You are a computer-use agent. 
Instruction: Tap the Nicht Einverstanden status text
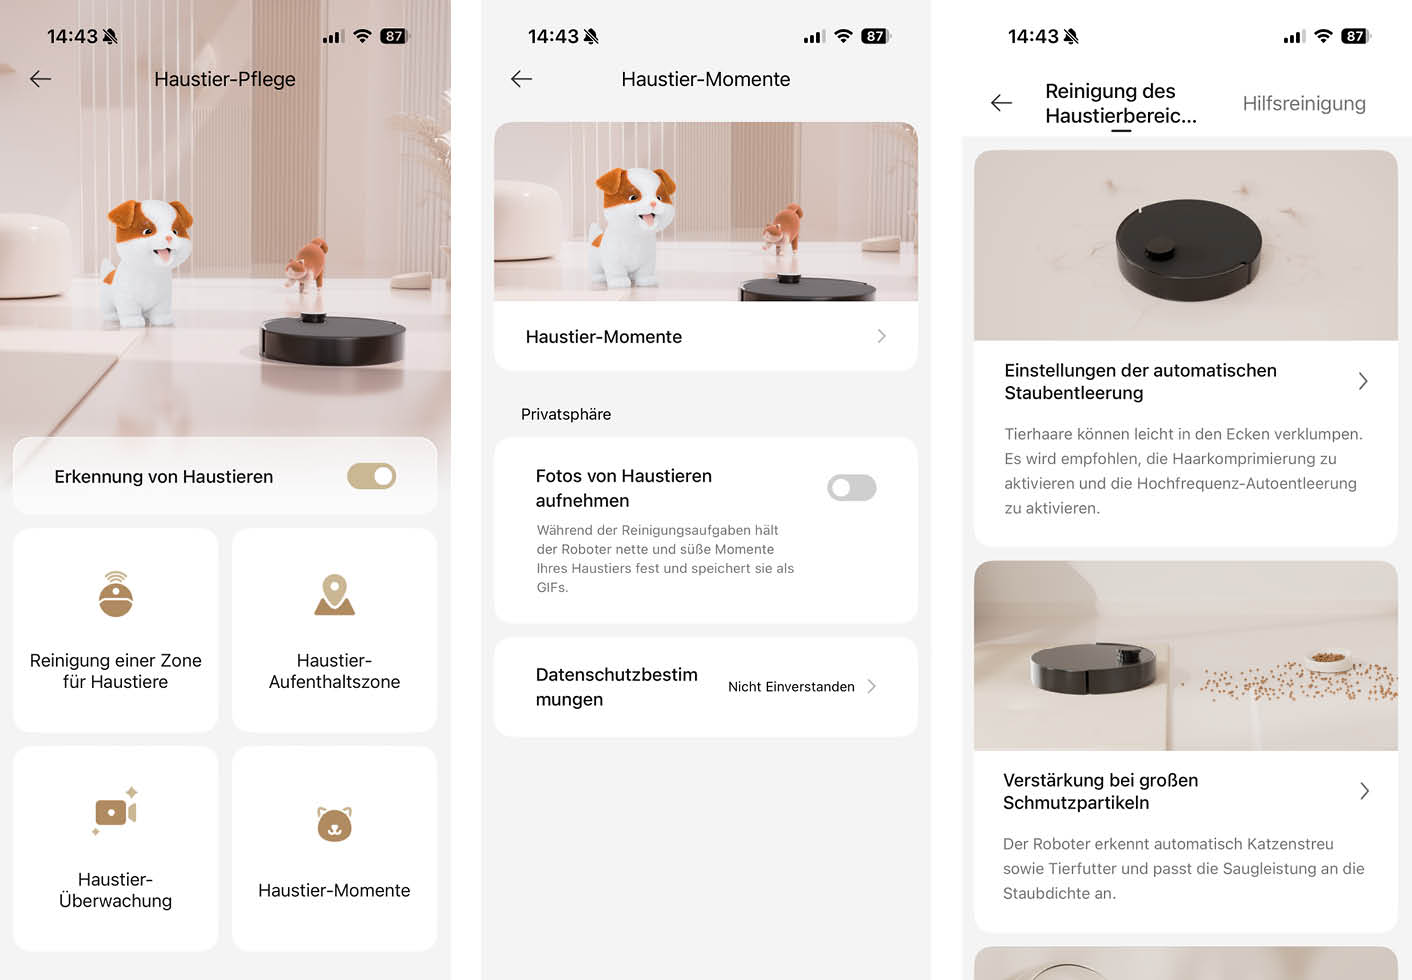(x=791, y=686)
